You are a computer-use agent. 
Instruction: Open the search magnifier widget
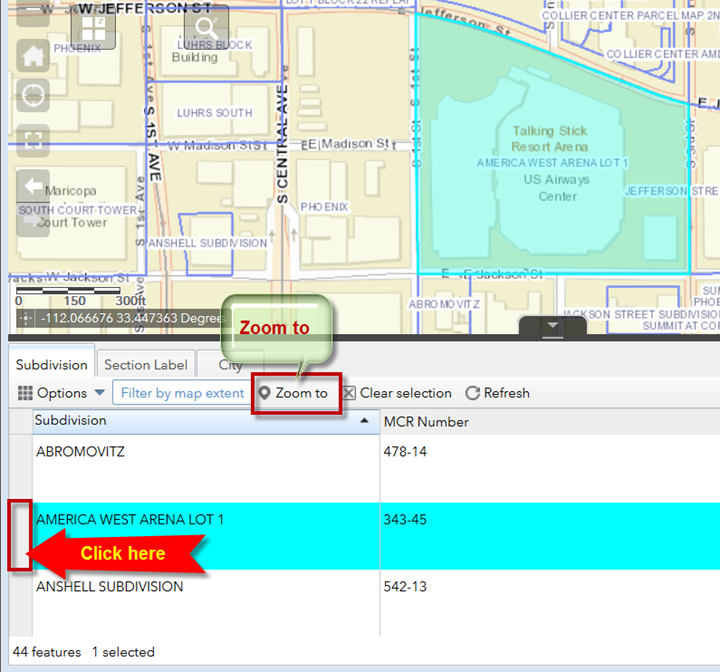tap(206, 28)
